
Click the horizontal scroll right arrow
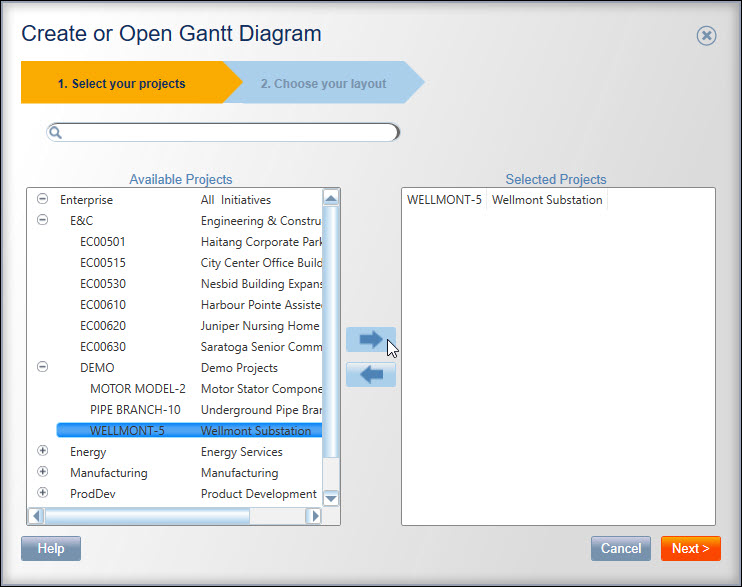313,516
